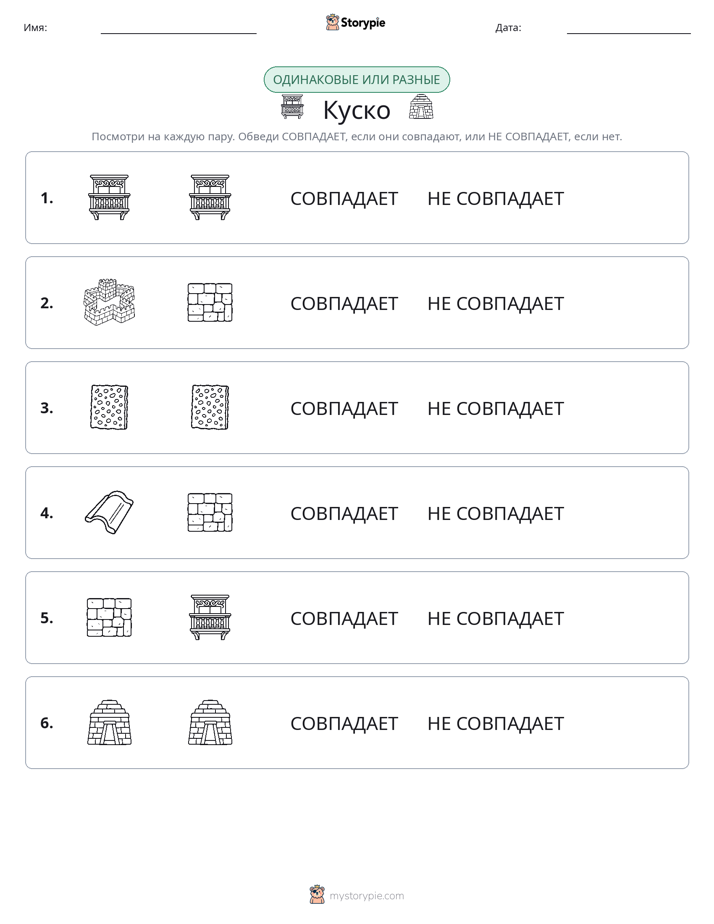The width and height of the screenshot is (714, 924).
Task: Click the ОДИНАКОВЫЕ ИЛИ РАЗНЫЕ badge
Action: tap(356, 80)
